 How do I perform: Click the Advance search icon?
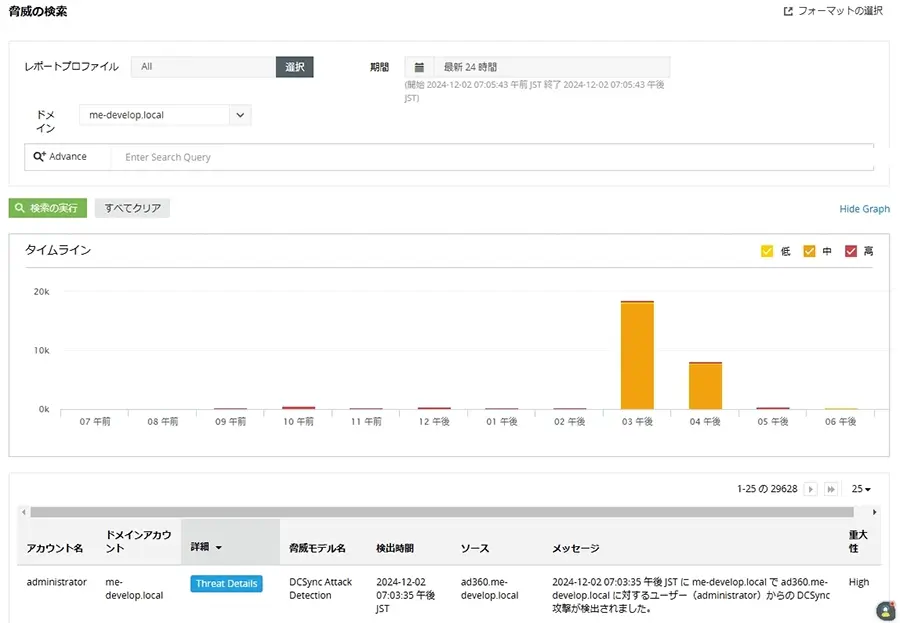pos(39,156)
